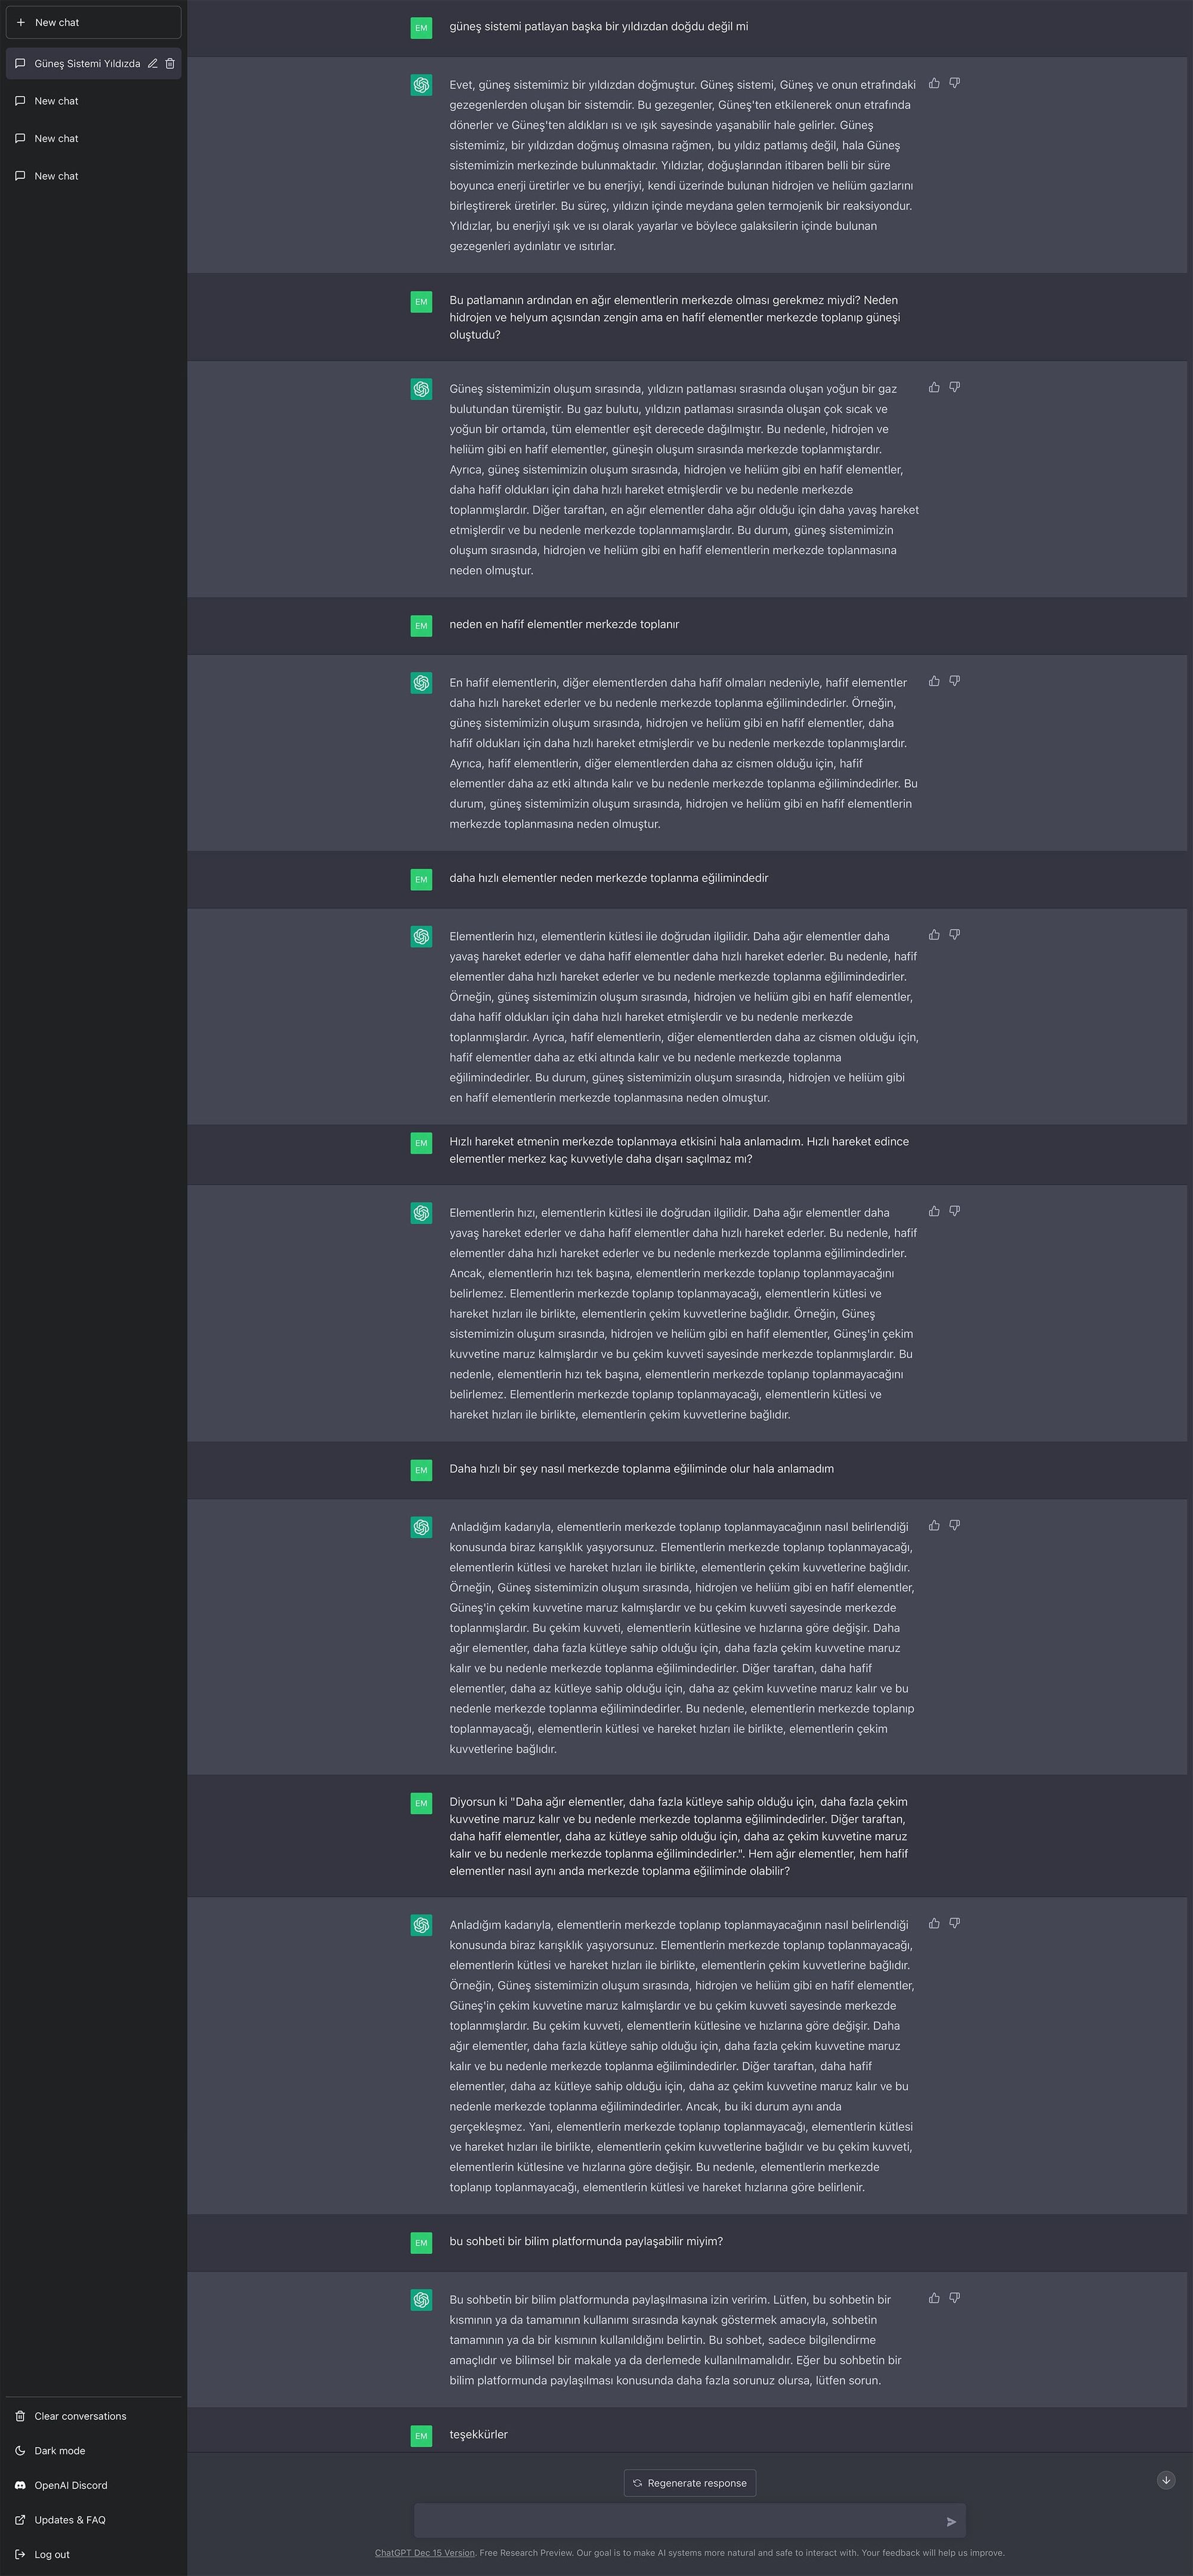Click the message input field
Image resolution: width=1193 pixels, height=2576 pixels.
pyautogui.click(x=680, y=2521)
